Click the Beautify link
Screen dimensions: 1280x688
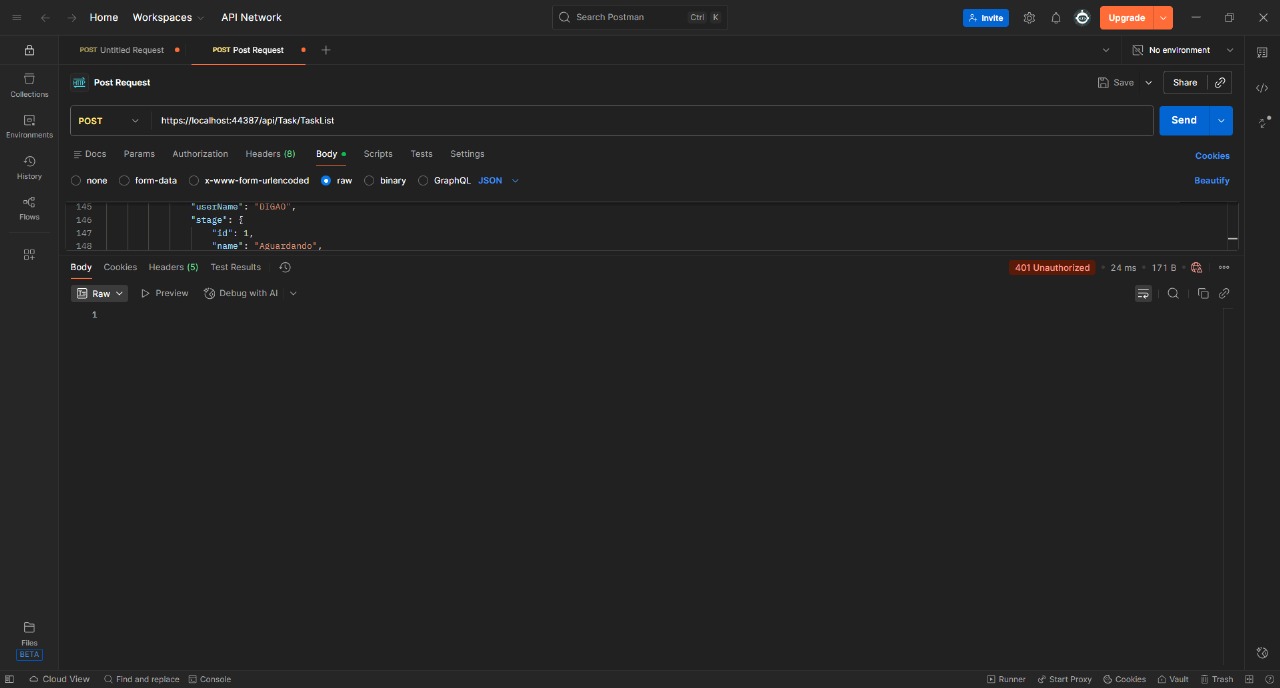pos(1211,181)
